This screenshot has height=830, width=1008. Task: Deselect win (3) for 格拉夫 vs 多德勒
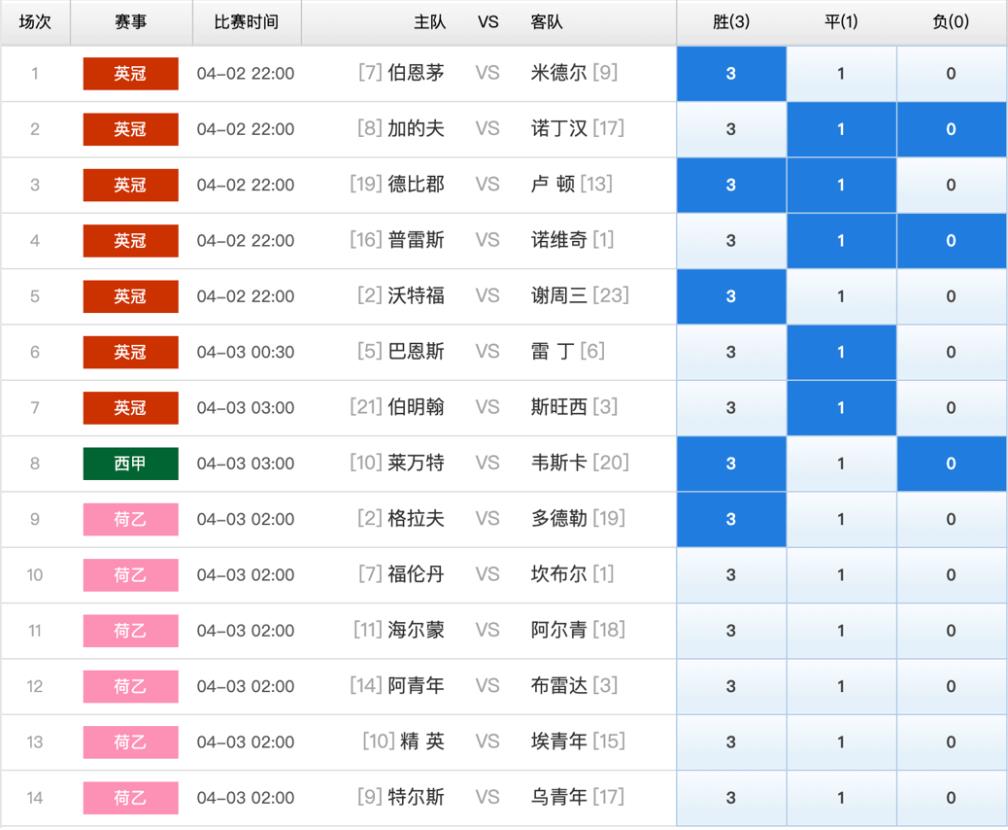pyautogui.click(x=731, y=519)
